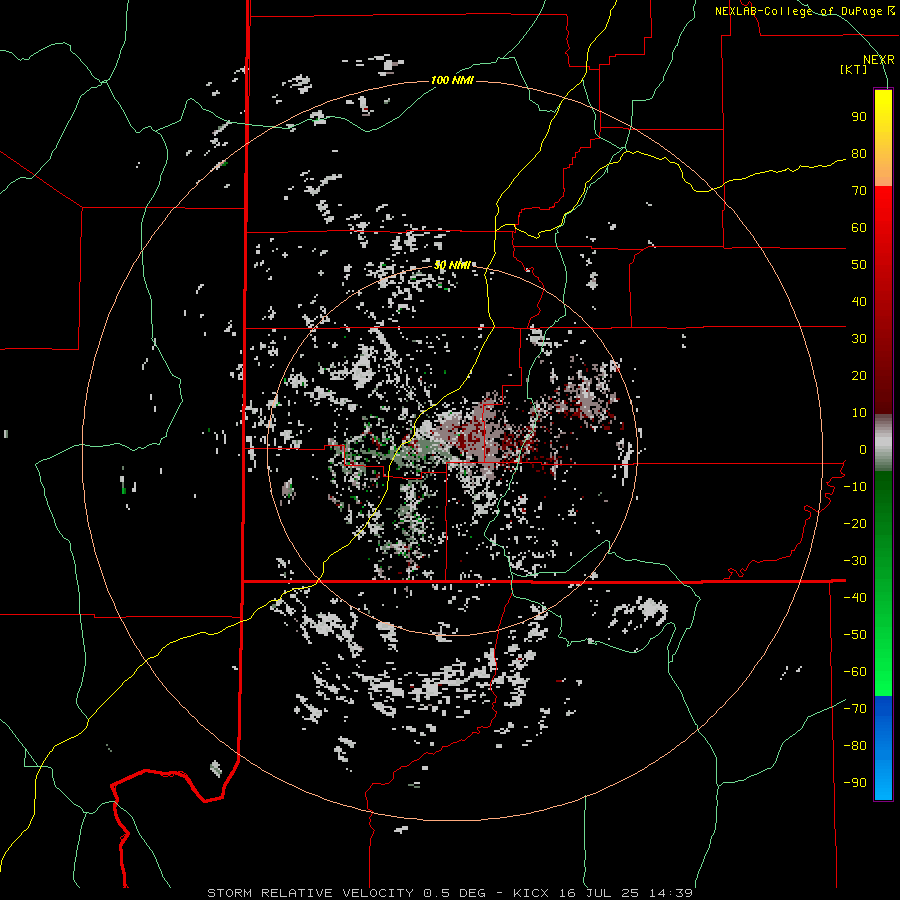Select the blue segment of the color bar
This screenshot has width=900, height=900.
pos(883,748)
